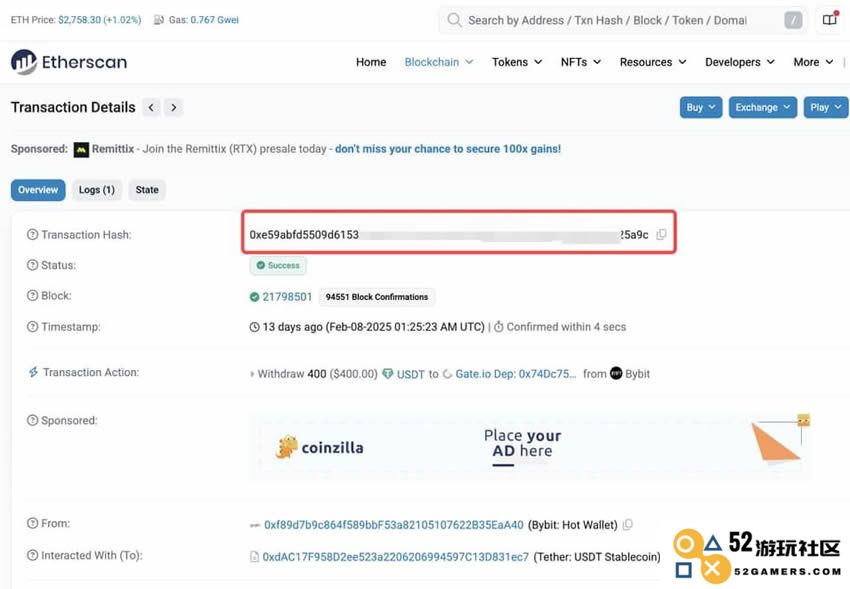Expand the Withdraw transaction action arrow

pyautogui.click(x=252, y=374)
